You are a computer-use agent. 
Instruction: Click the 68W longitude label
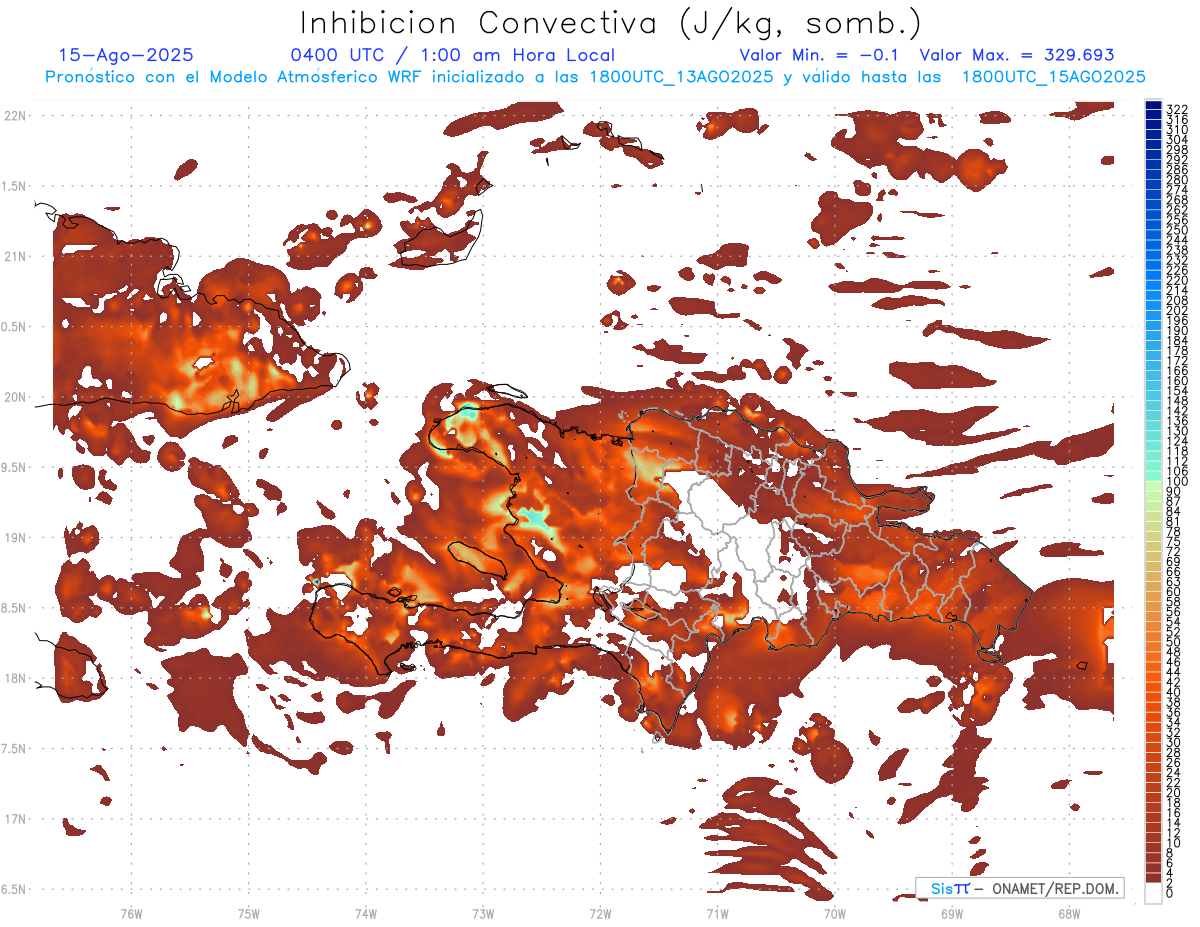pos(1068,913)
